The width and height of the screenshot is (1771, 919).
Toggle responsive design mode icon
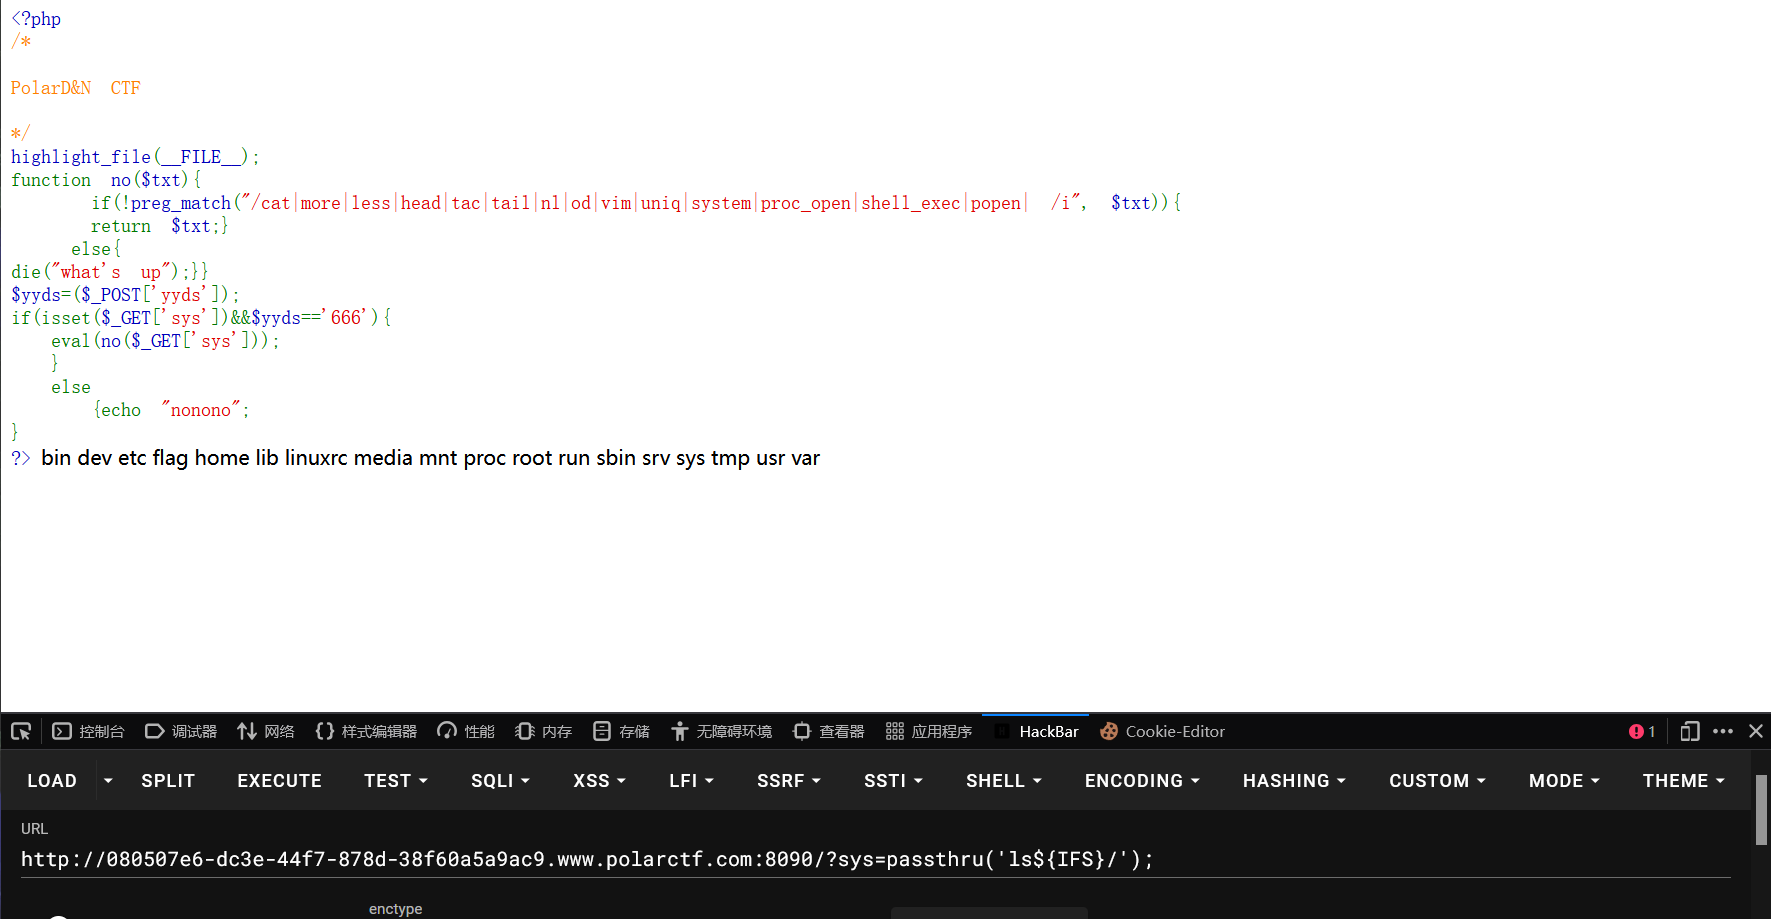click(x=1690, y=731)
